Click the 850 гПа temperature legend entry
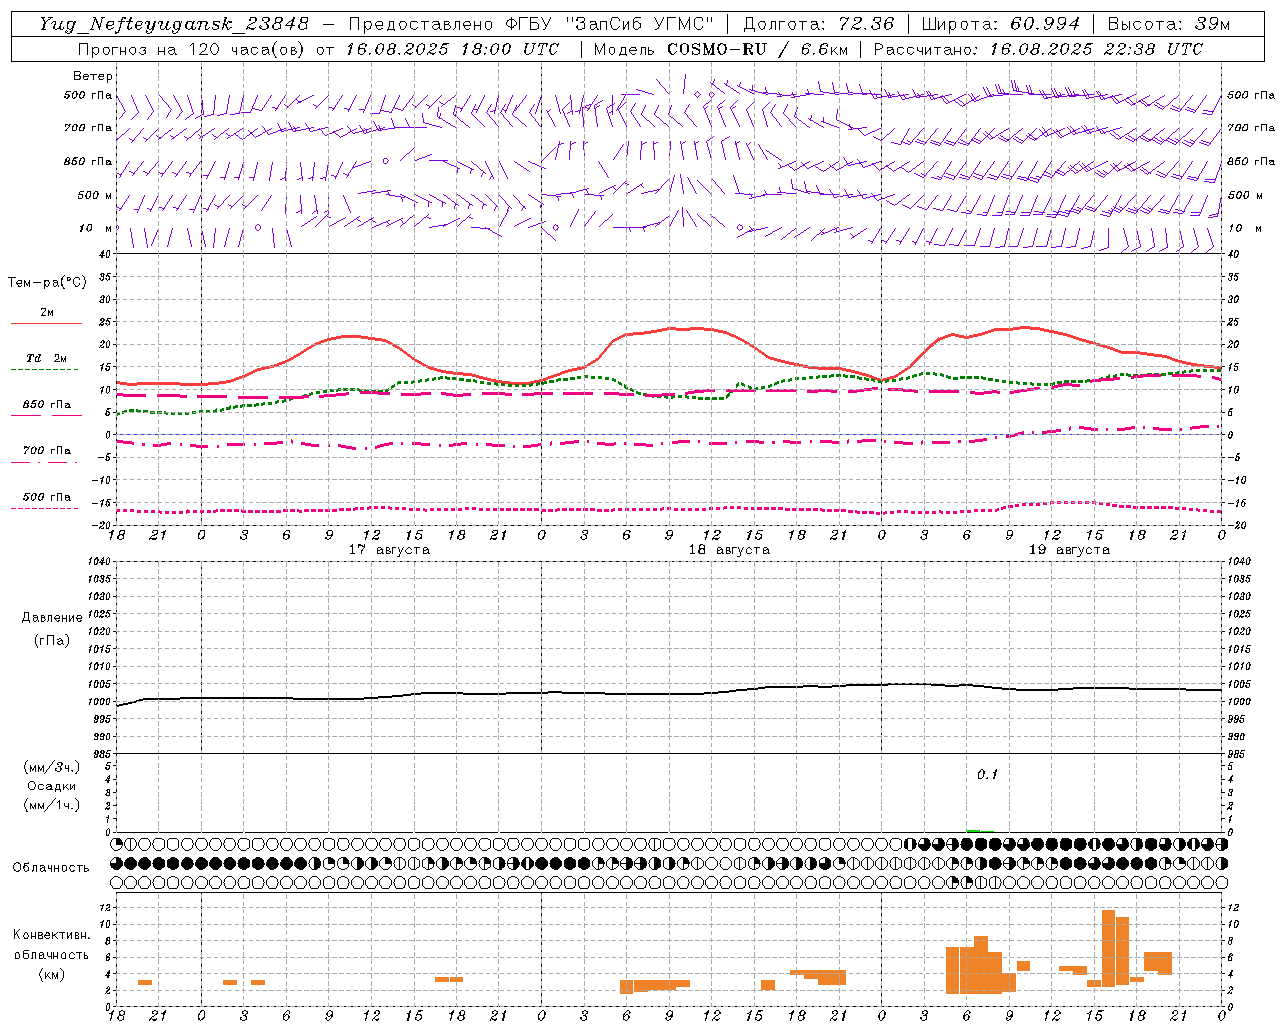 point(46,405)
